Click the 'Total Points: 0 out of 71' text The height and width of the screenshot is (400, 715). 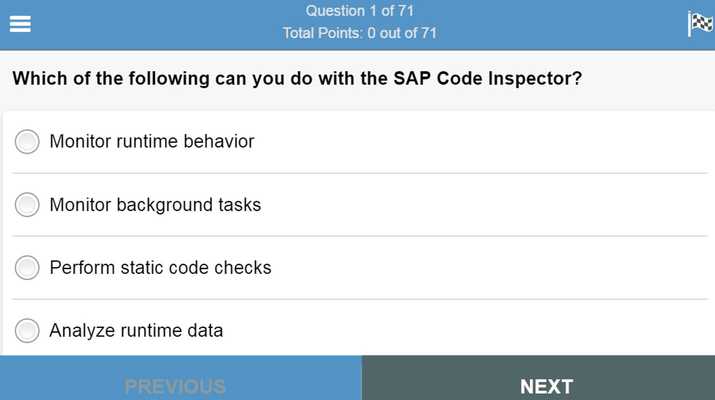click(x=360, y=33)
